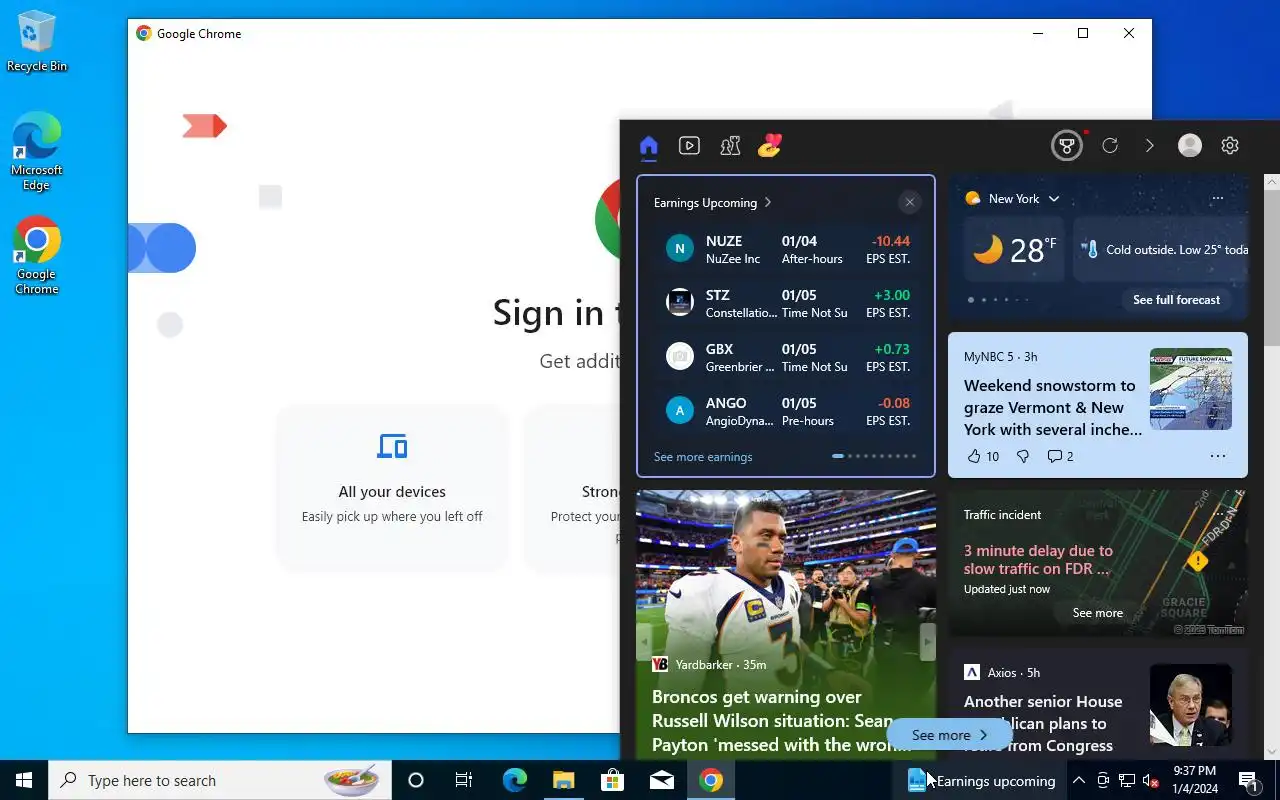Click the traffic warning marker on map

pos(1197,561)
